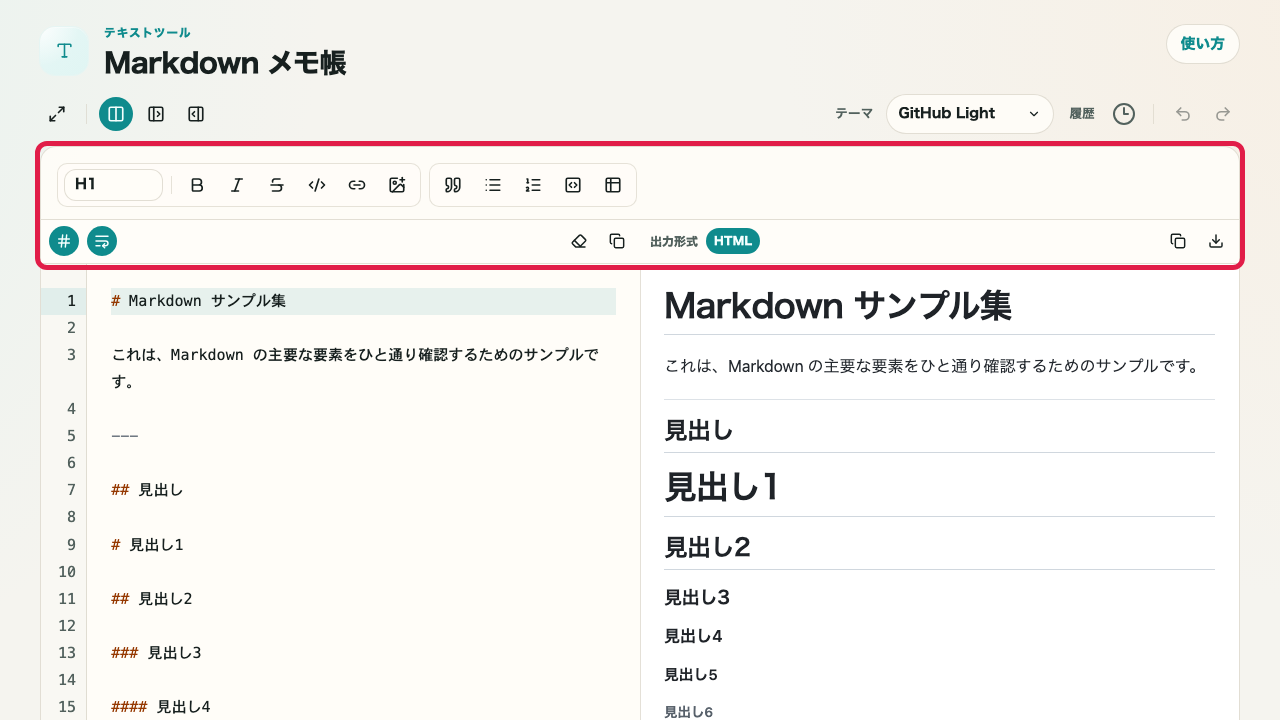The image size is (1280, 720).
Task: Apply strikethrough formatting
Action: pos(277,185)
